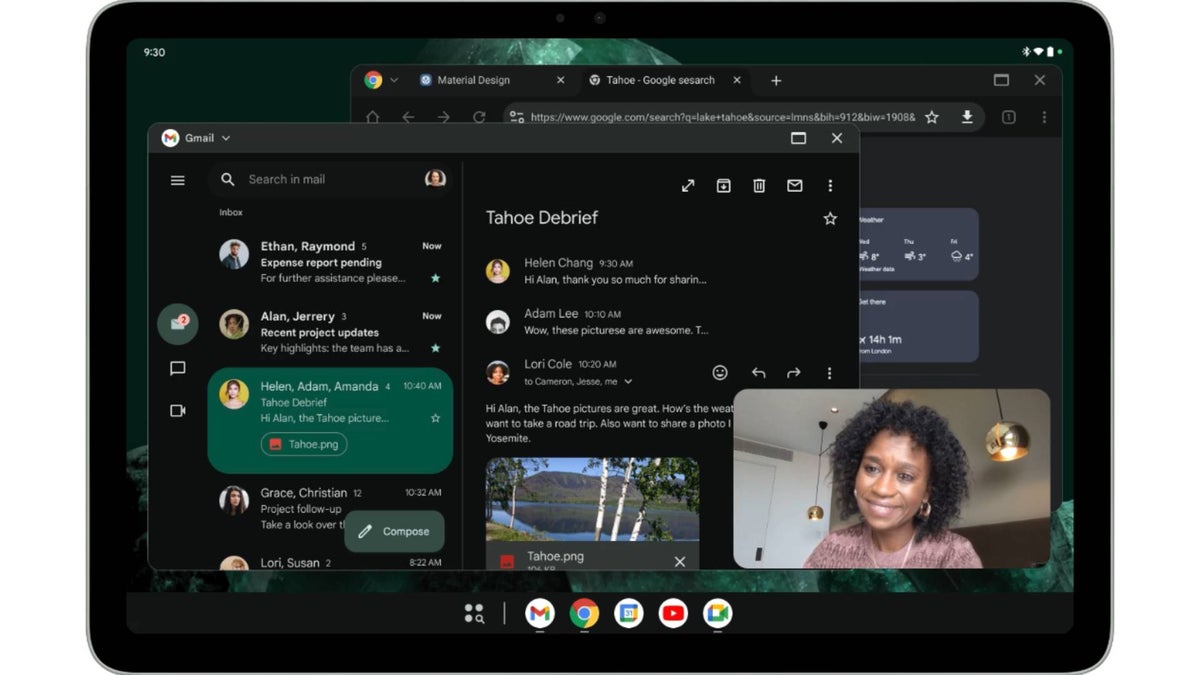The width and height of the screenshot is (1200, 675).
Task: Launch Google Calendar from the taskbar
Action: click(x=629, y=613)
